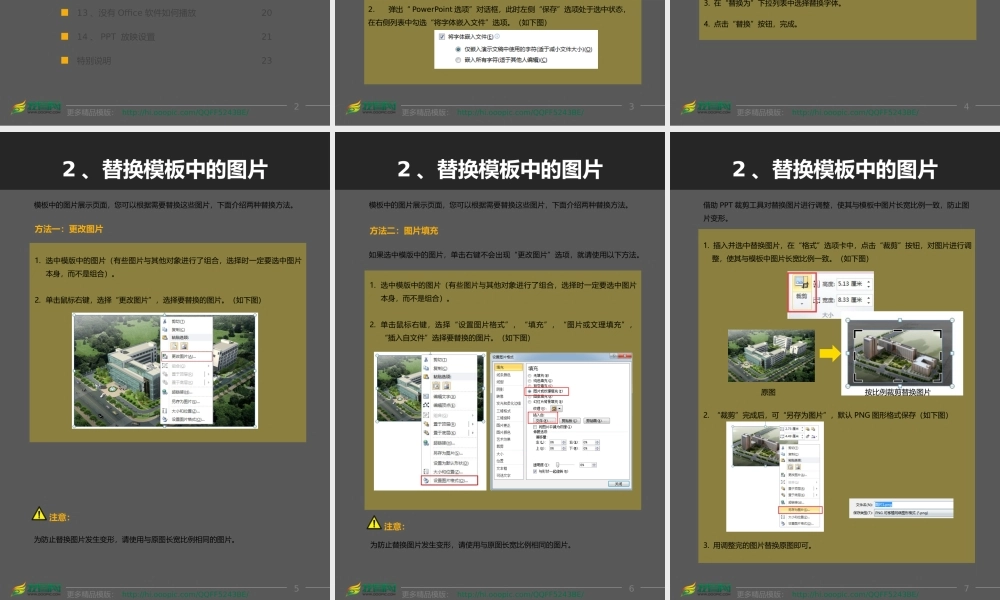Select the 嵌入所有字符 radio option
The image size is (1000, 600).
click(458, 60)
